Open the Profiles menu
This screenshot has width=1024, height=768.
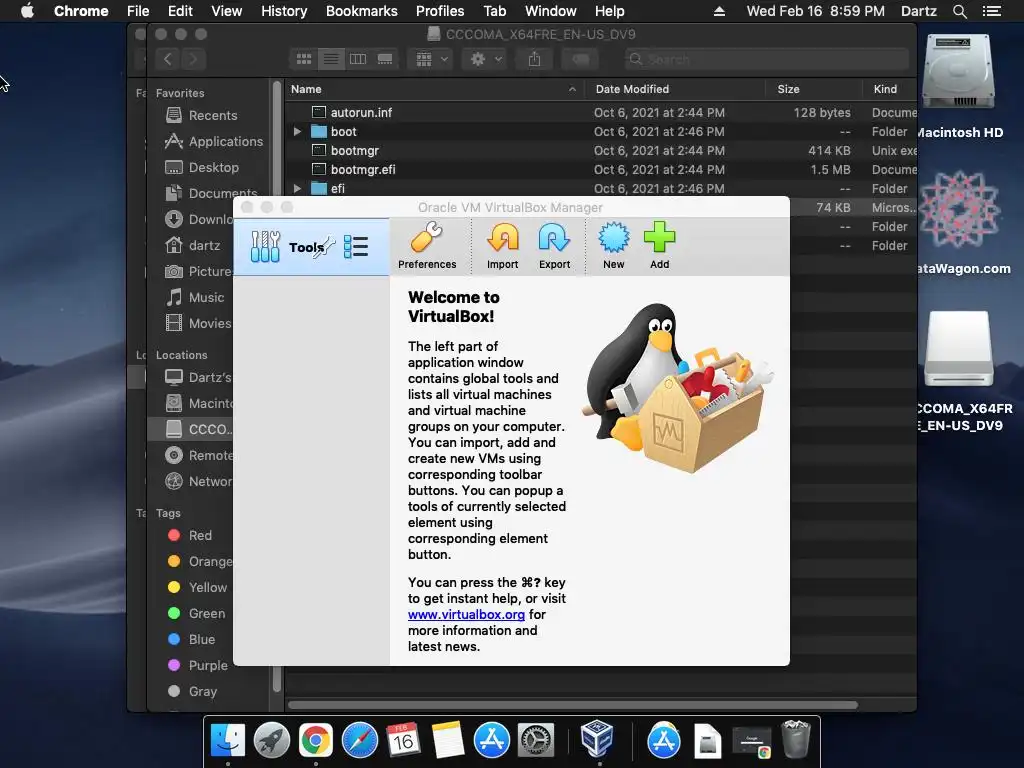[440, 11]
